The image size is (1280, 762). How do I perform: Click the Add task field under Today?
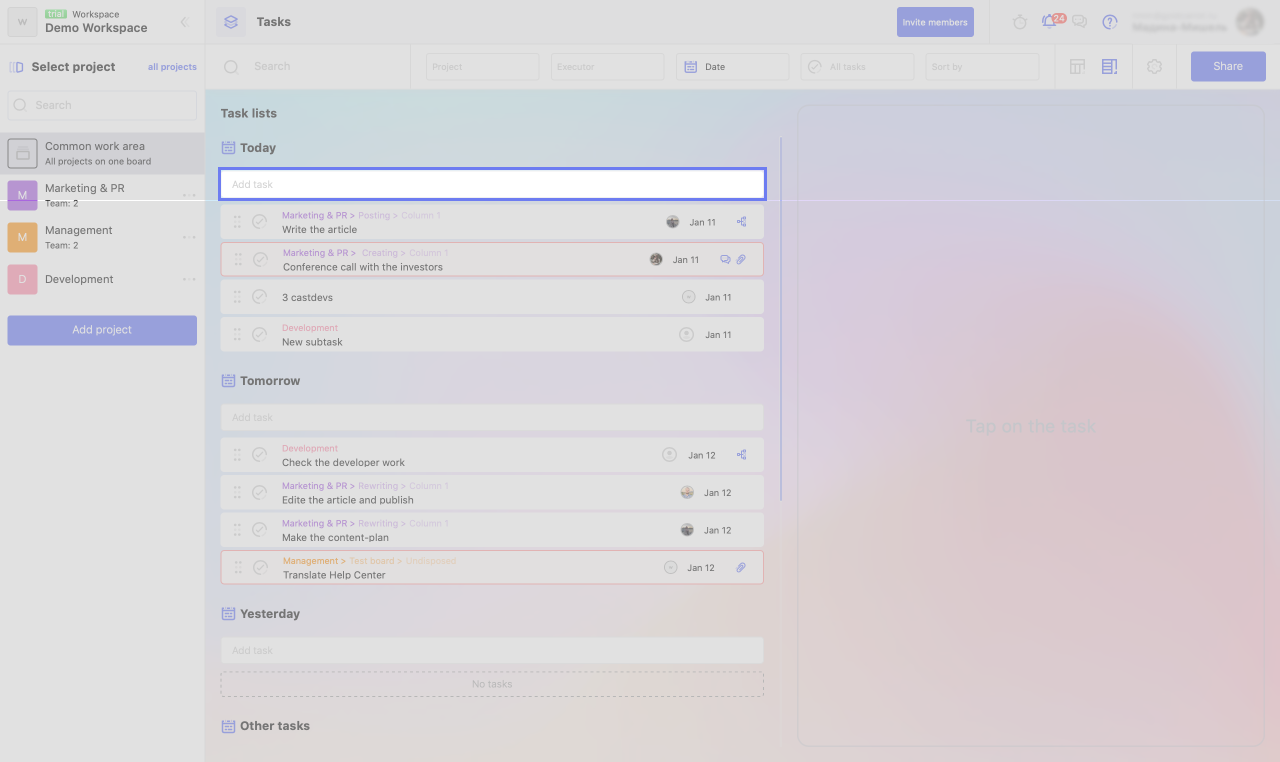tap(492, 184)
